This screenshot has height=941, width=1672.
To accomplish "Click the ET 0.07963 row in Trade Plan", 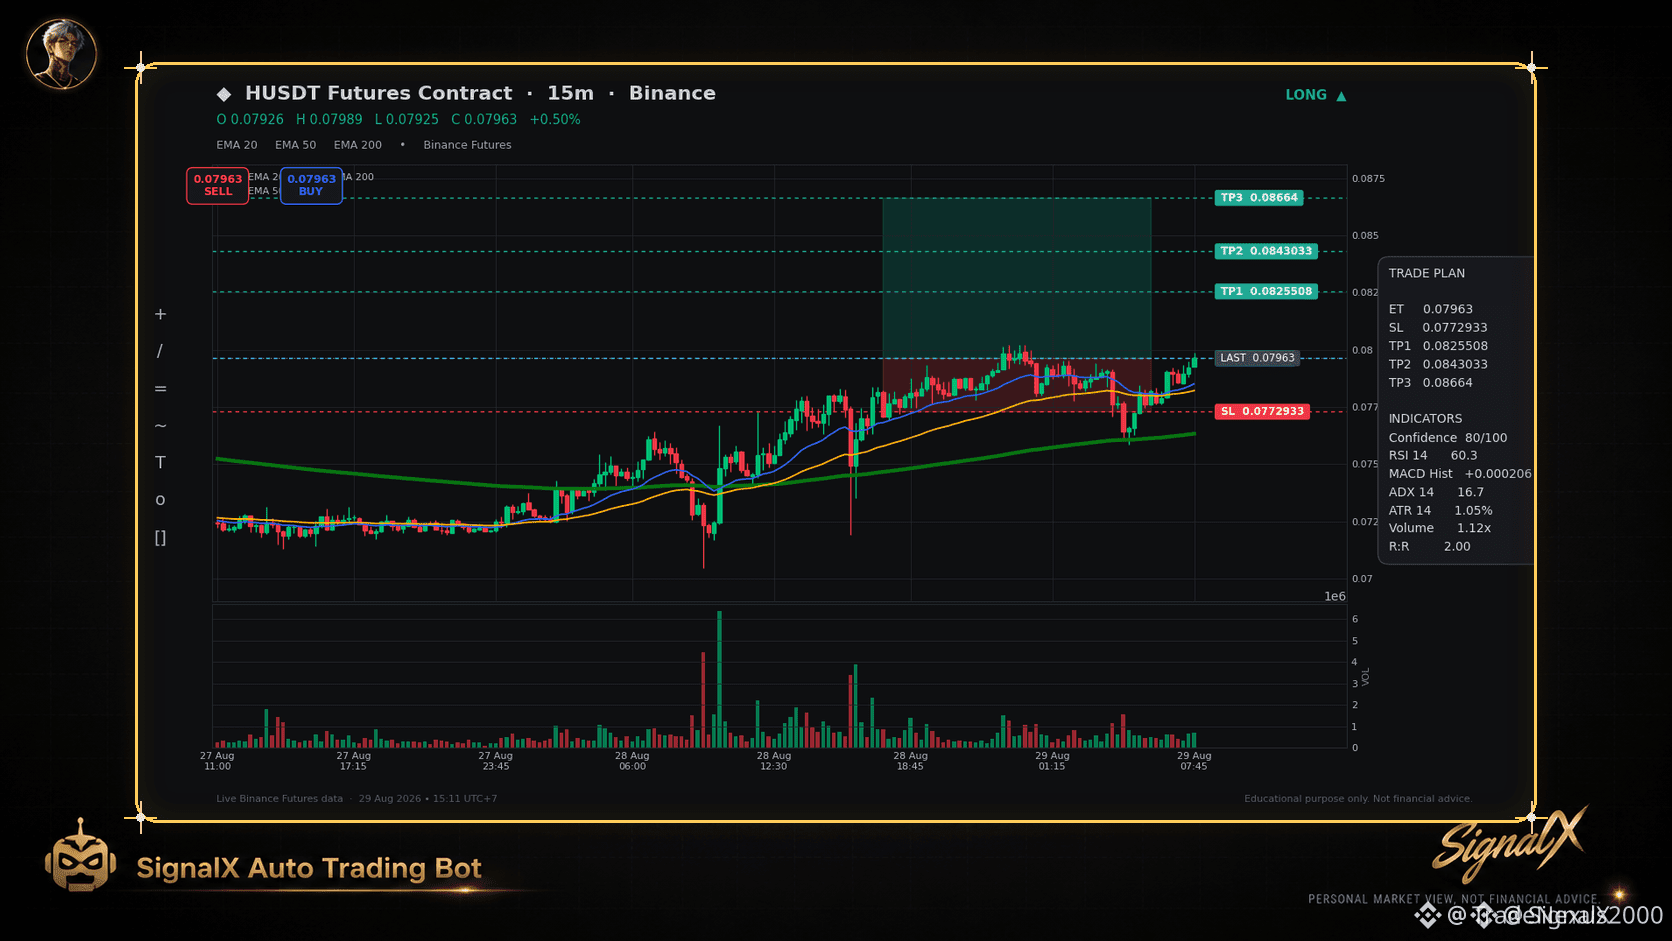I will click(1431, 309).
